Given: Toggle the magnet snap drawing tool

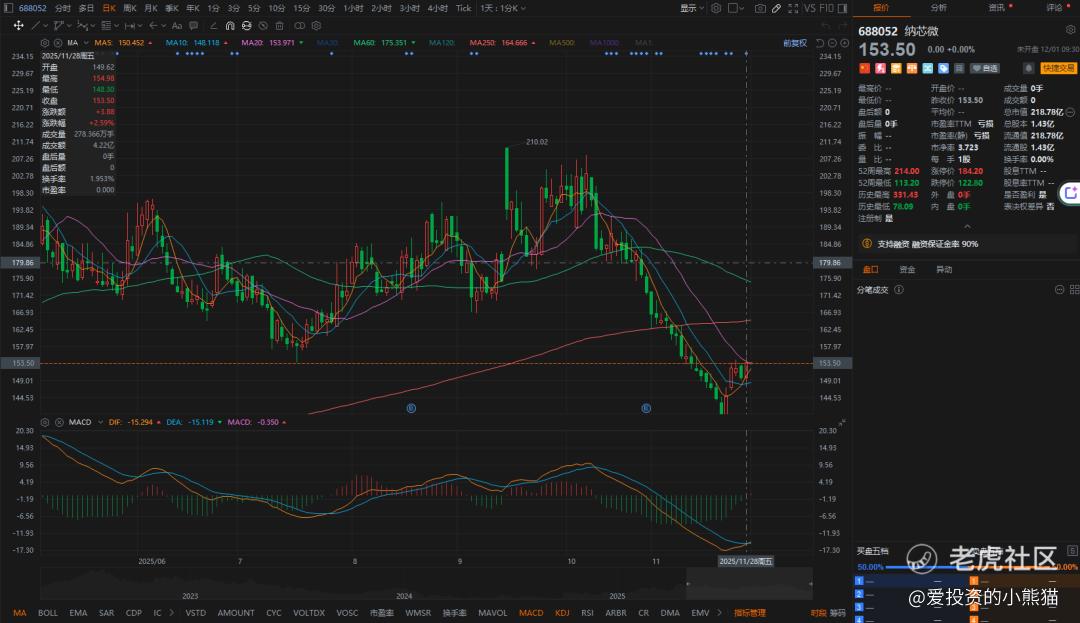Looking at the screenshot, I should pos(230,25).
